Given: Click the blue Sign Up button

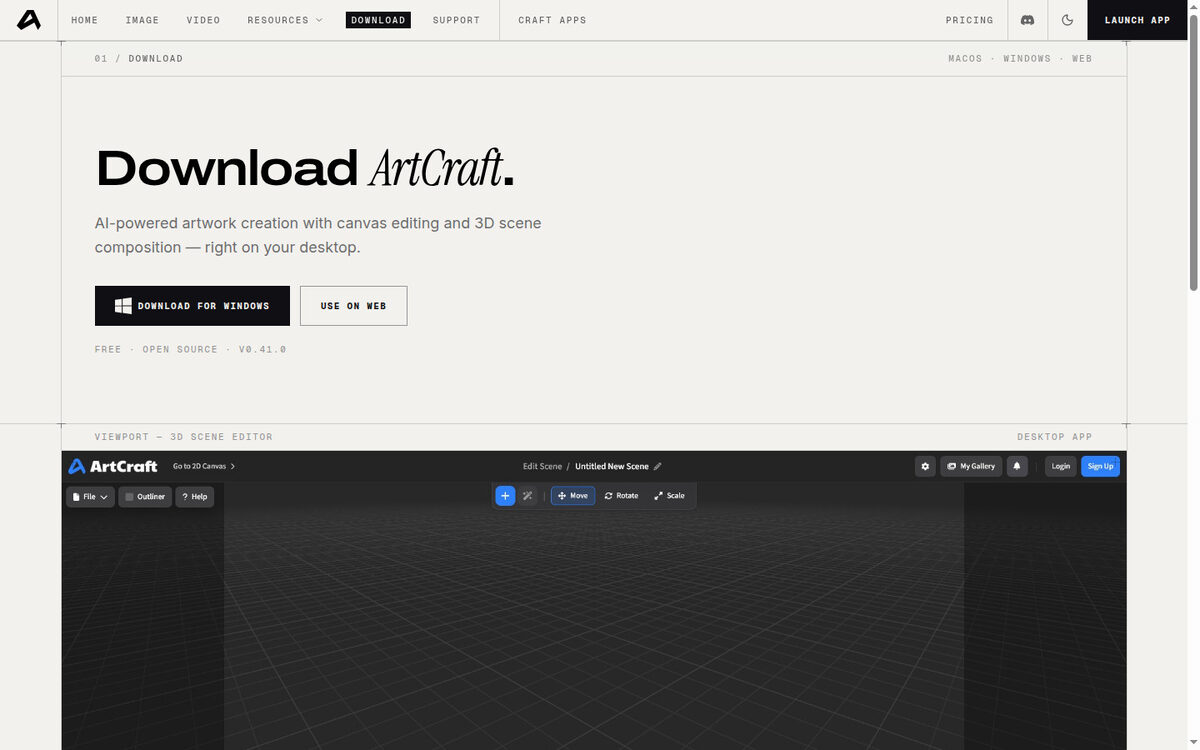Looking at the screenshot, I should (1100, 466).
